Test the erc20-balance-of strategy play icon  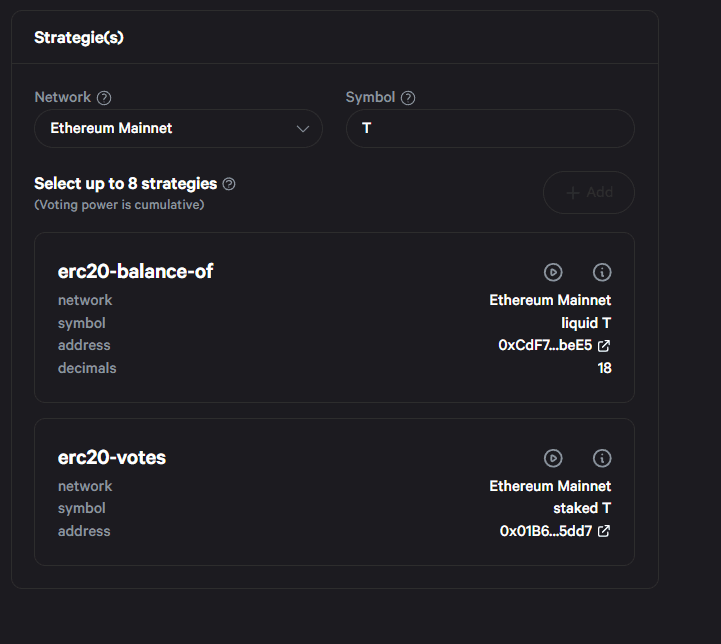point(553,272)
